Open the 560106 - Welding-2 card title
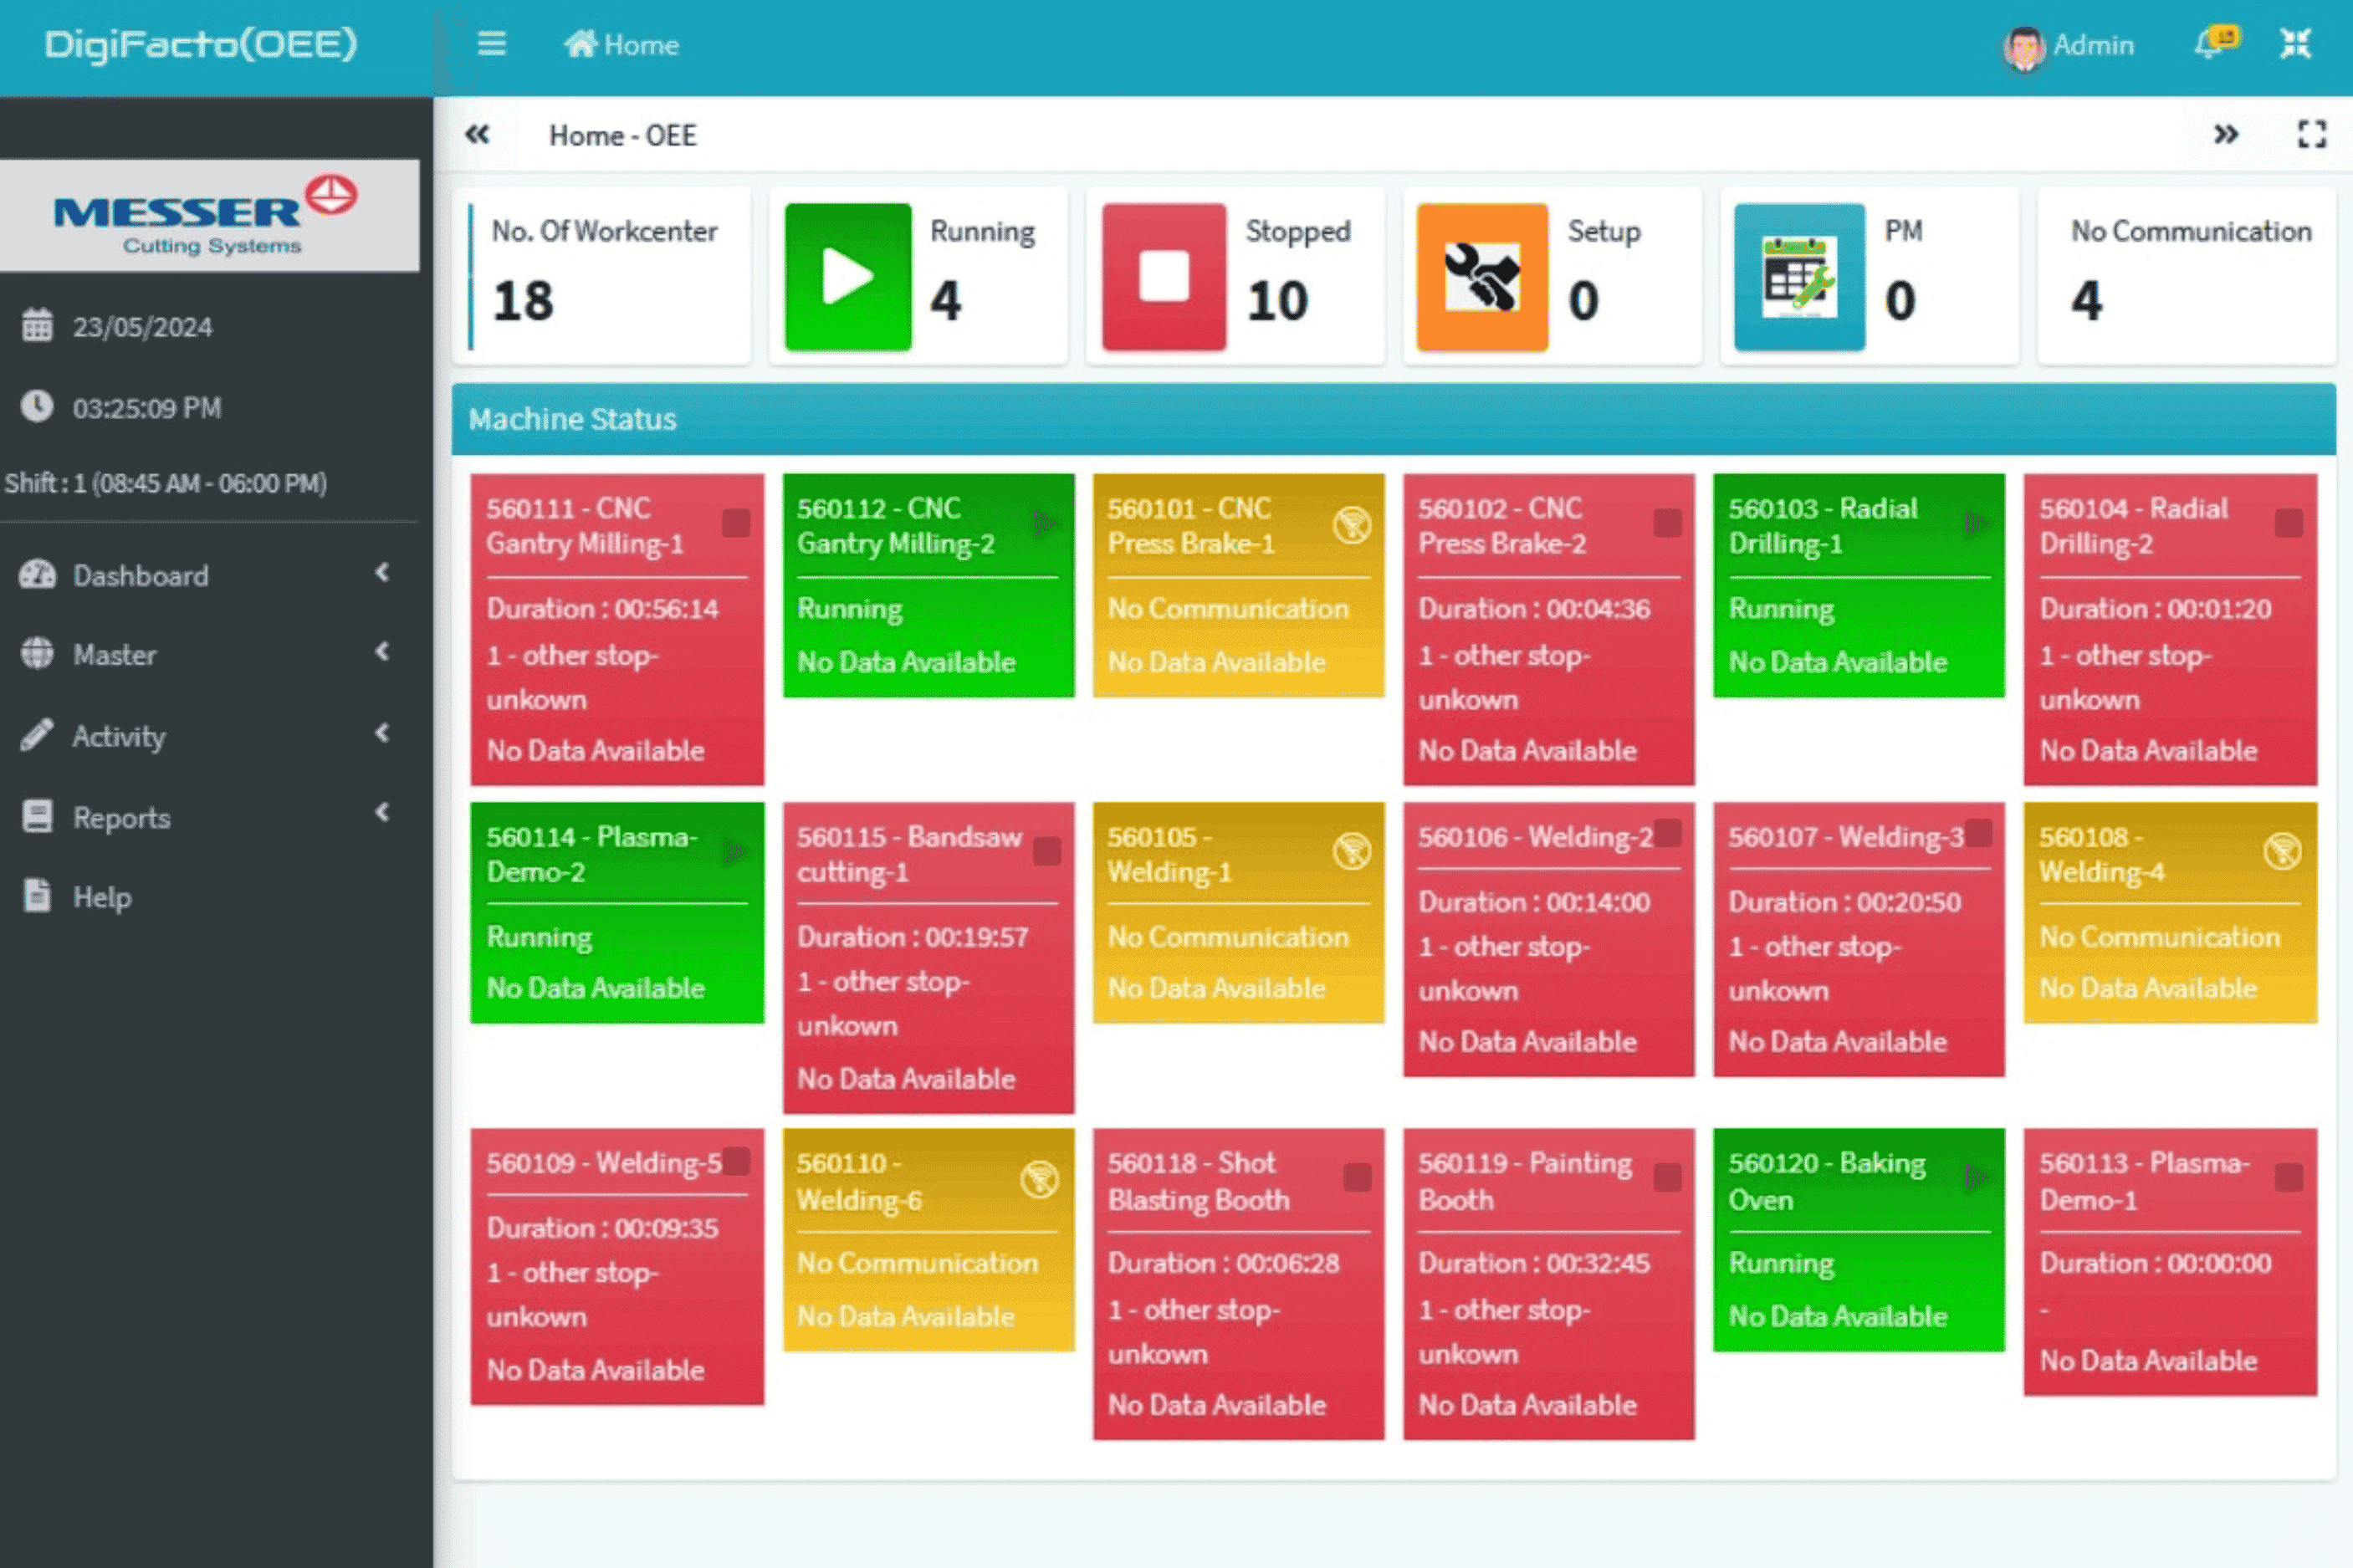Screen dimensions: 2353x1568 coord(1535,836)
